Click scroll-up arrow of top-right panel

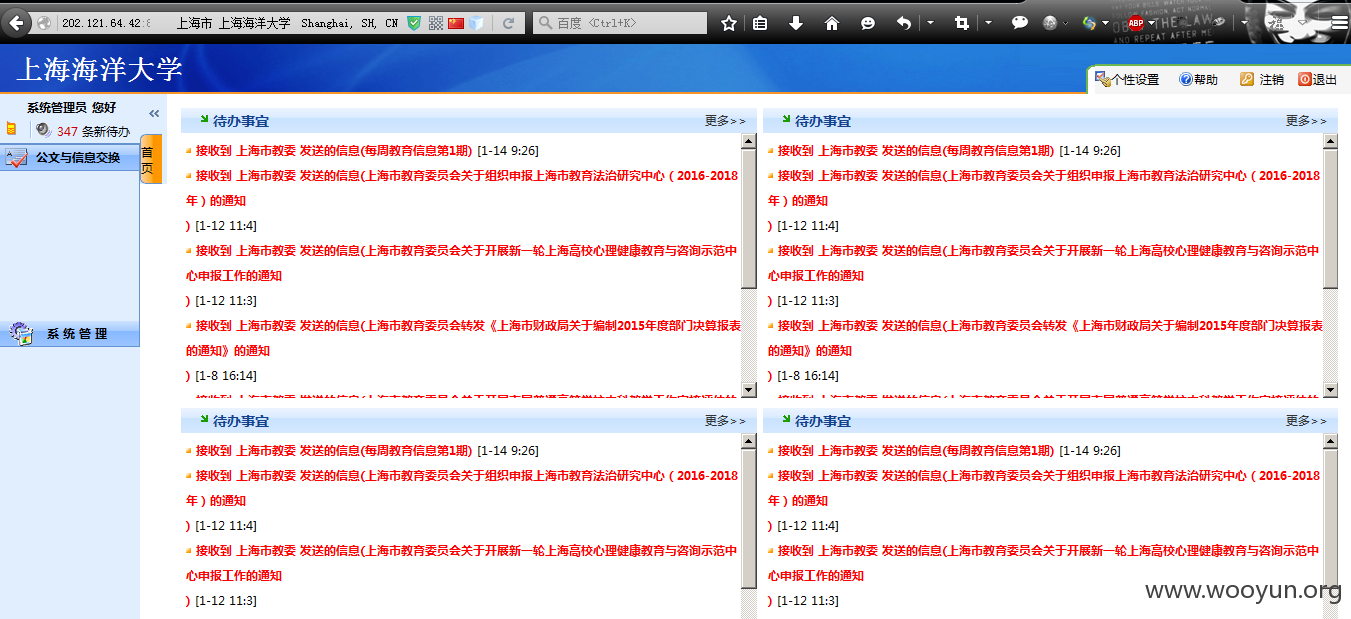(1330, 141)
